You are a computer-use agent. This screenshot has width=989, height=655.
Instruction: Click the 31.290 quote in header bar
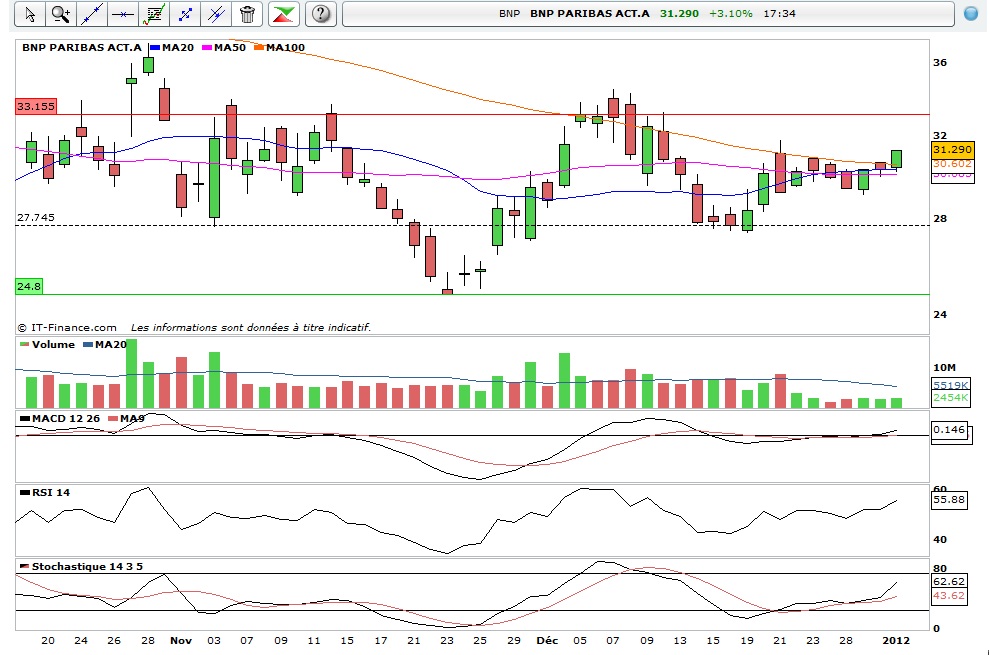[679, 13]
